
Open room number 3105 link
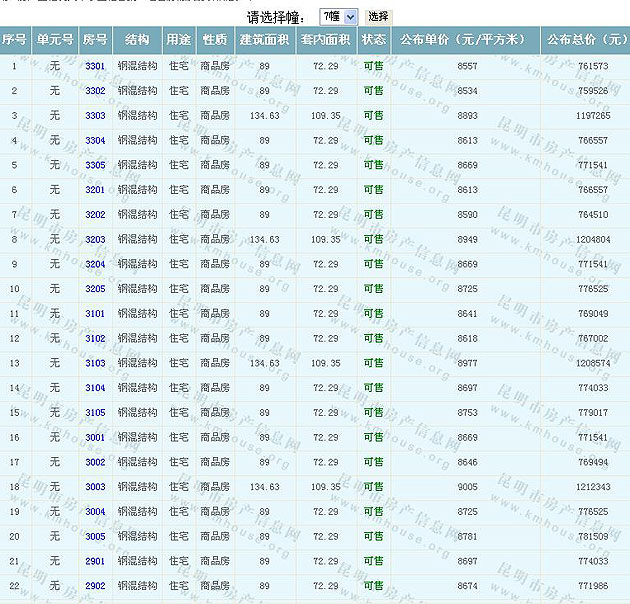95,413
